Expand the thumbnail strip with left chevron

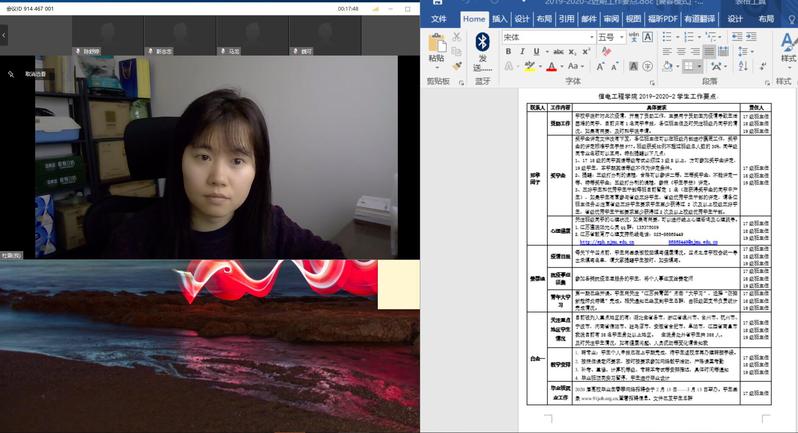[x=5, y=34]
